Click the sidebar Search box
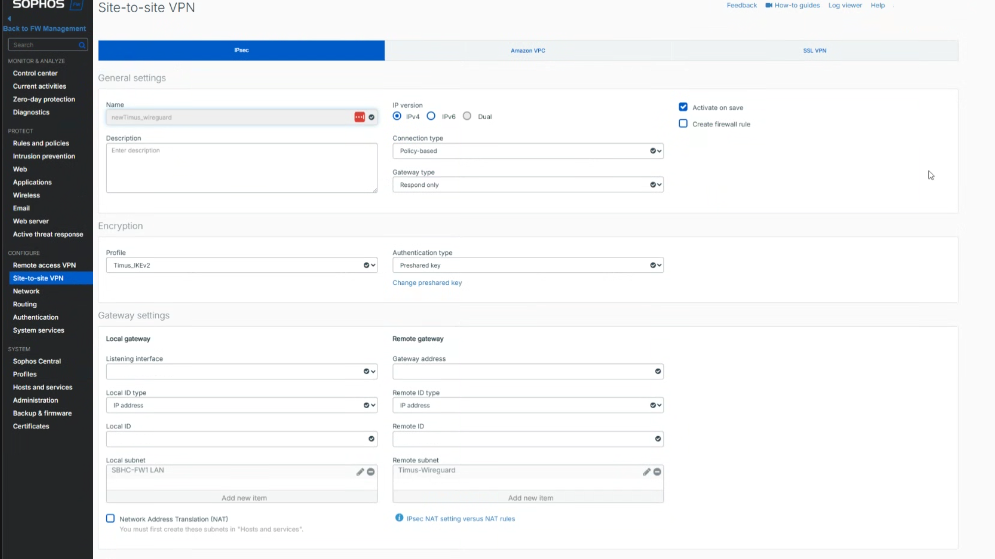This screenshot has height=559, width=995. click(48, 45)
